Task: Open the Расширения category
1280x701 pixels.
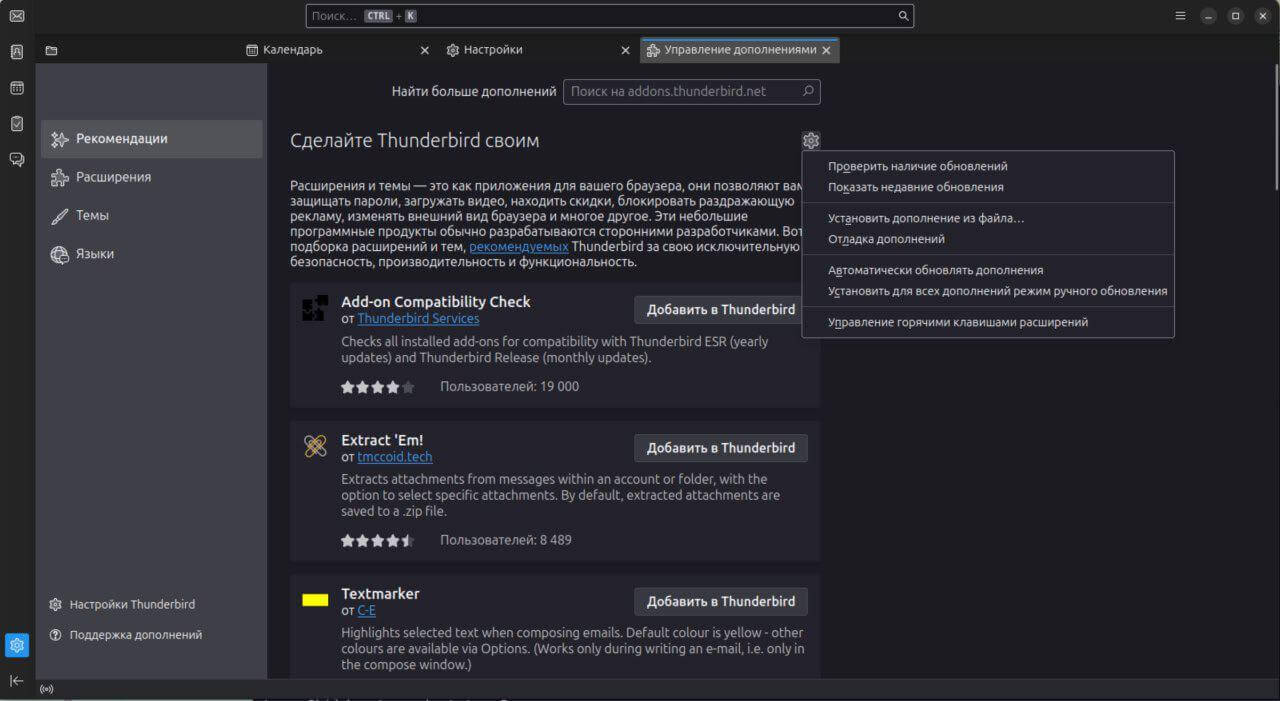Action: (113, 177)
